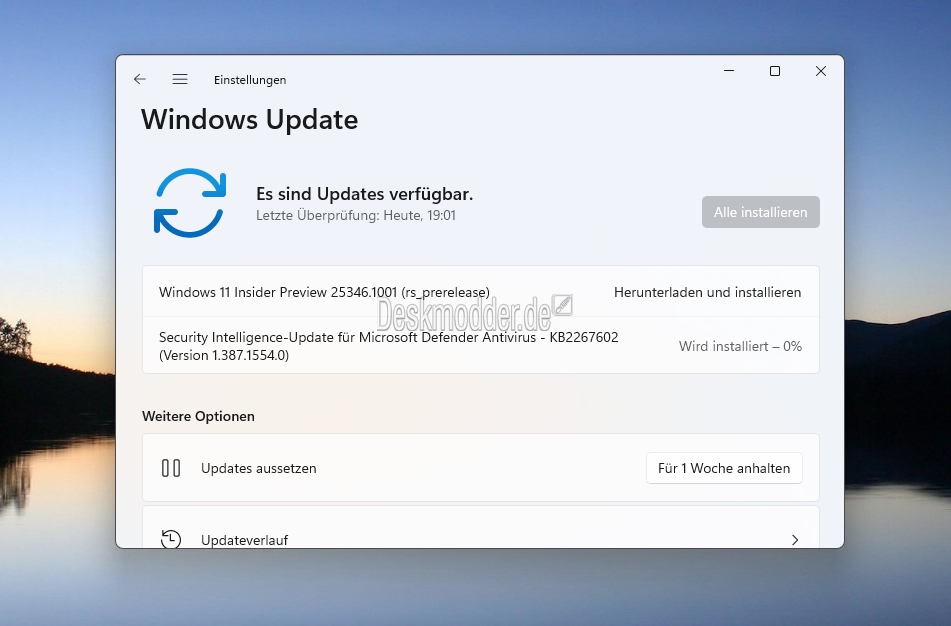This screenshot has height=626, width=951.
Task: Click the pause icon beside Updates aussetzen
Action: point(171,468)
